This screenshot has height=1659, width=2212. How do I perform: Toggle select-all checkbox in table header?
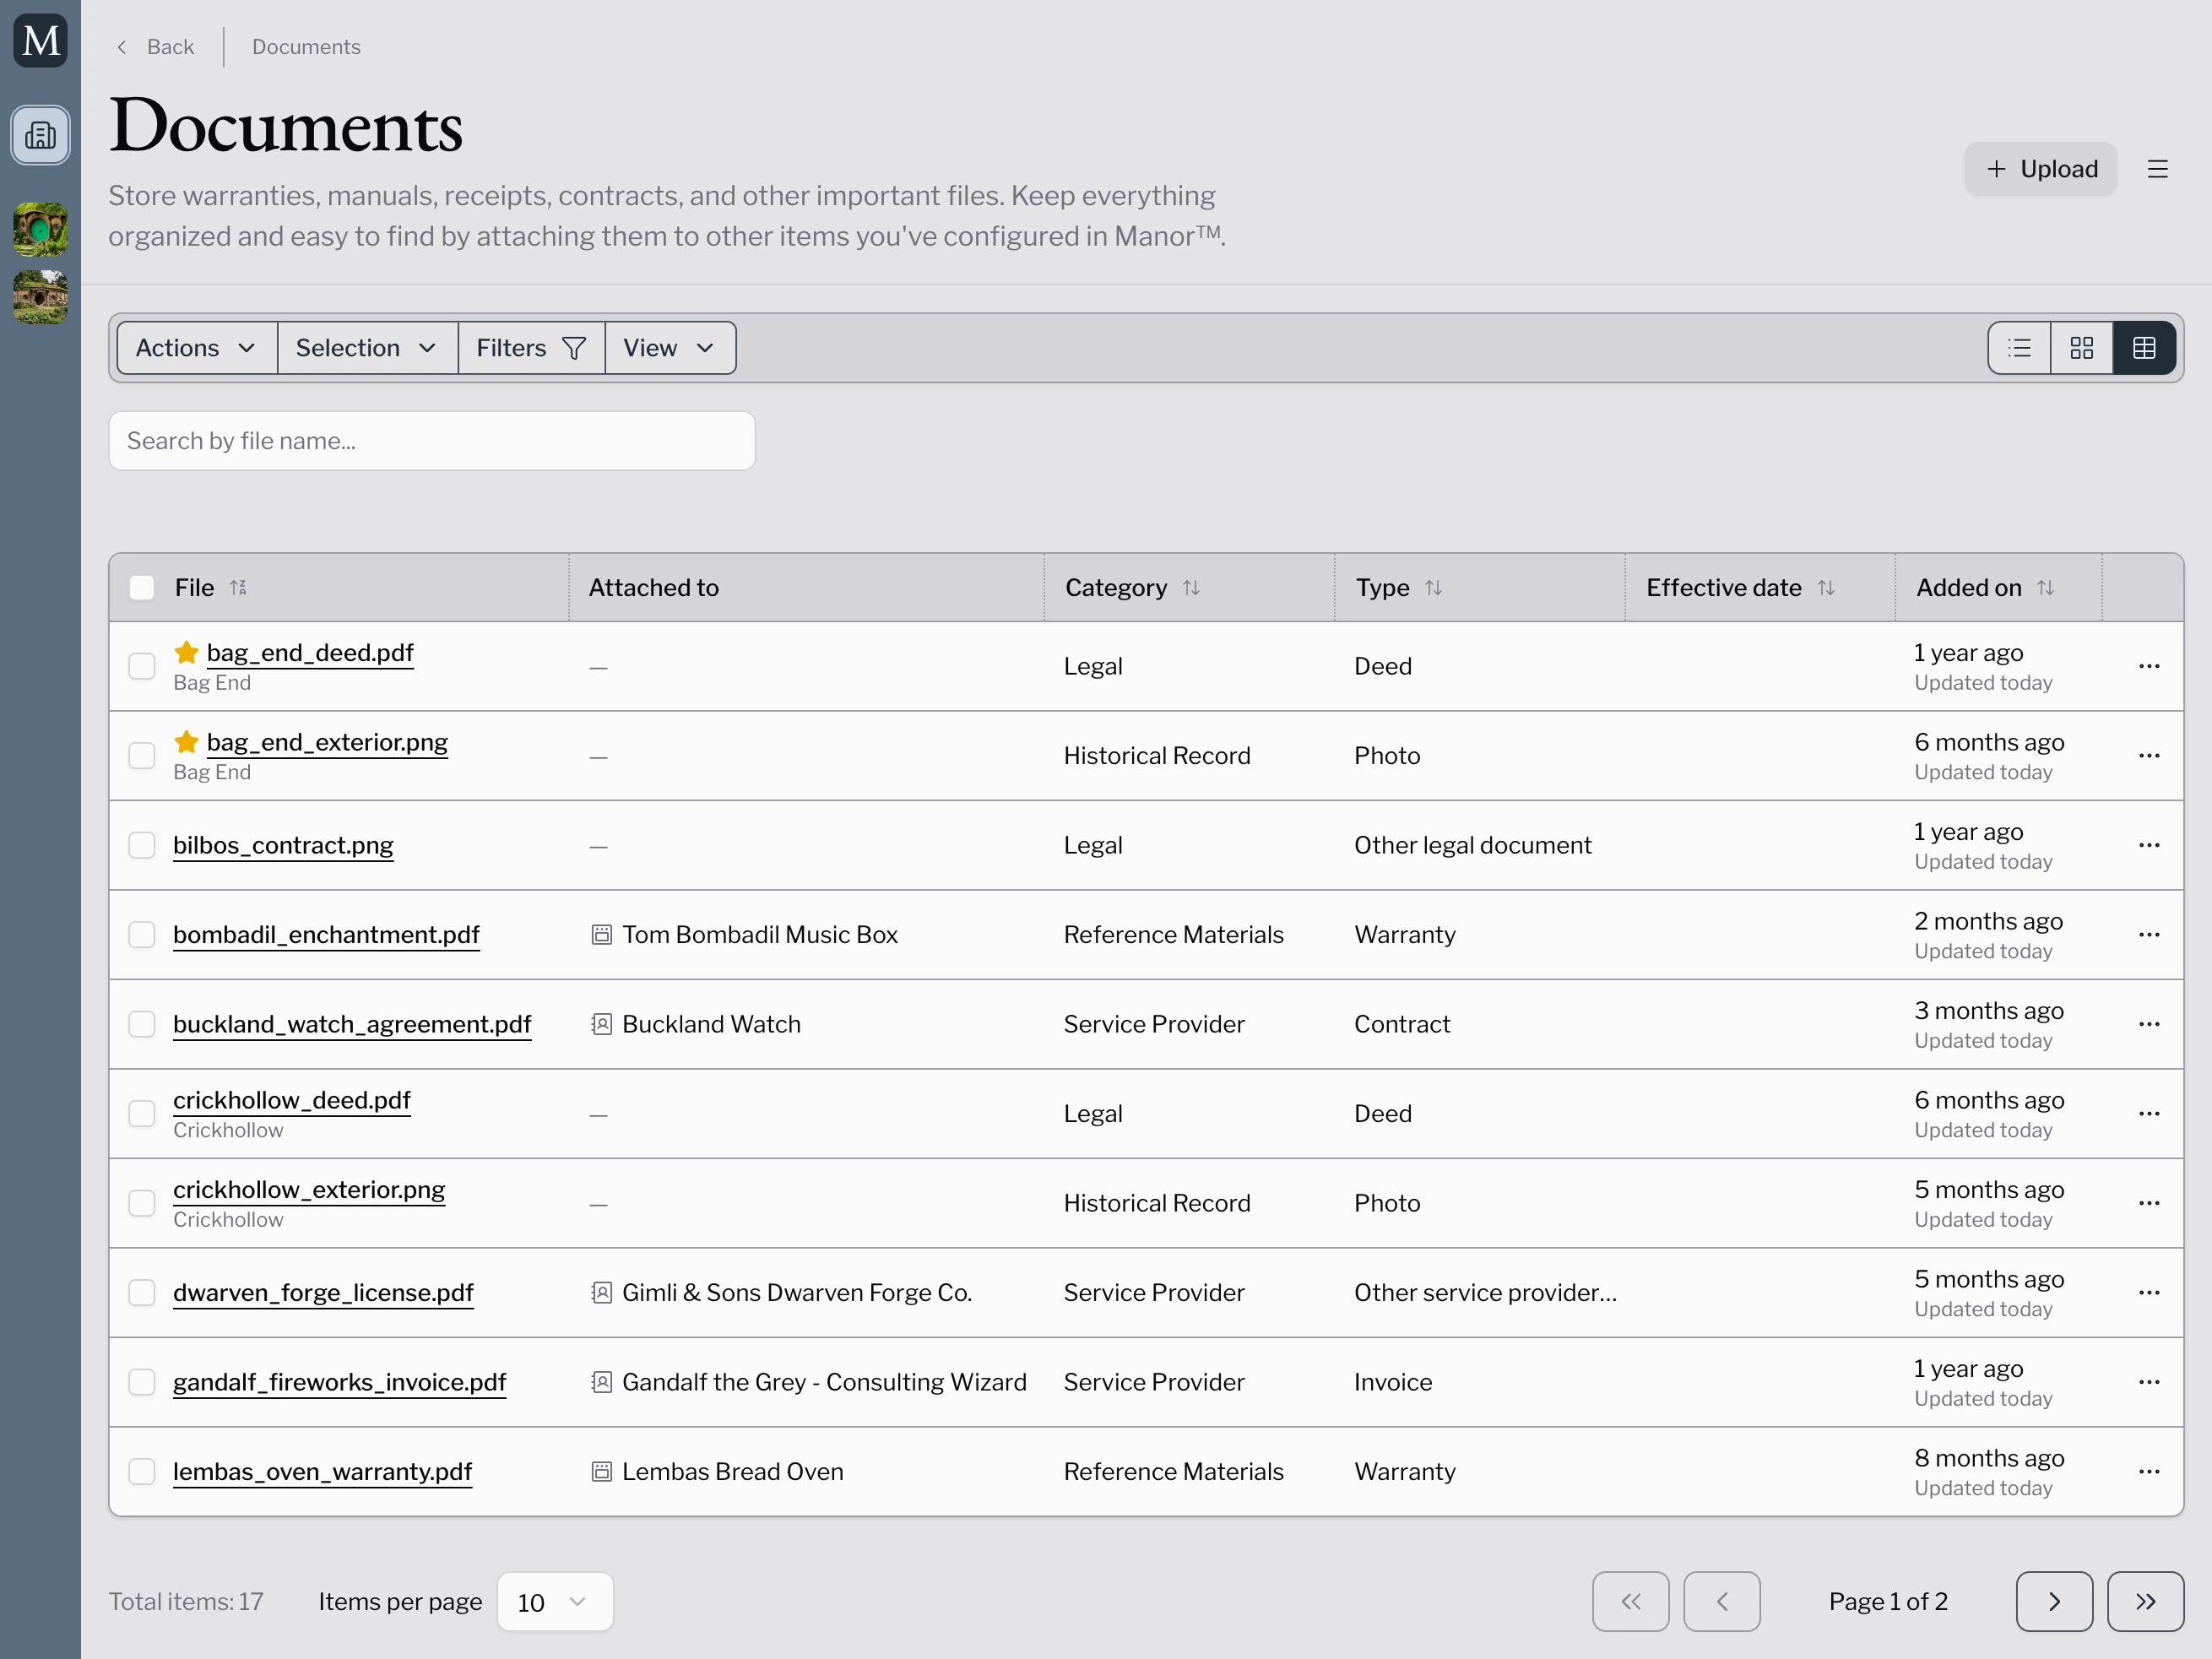coord(142,587)
